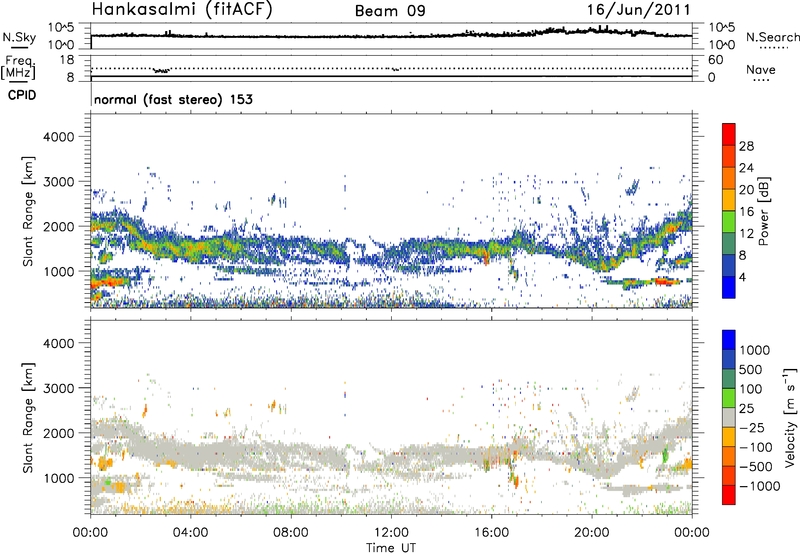The width and height of the screenshot is (800, 554).
Task: Click the "N.Search" legend label
Action: [x=772, y=37]
